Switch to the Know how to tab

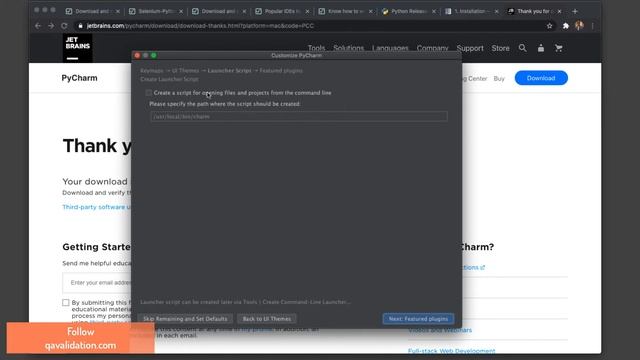coord(345,11)
